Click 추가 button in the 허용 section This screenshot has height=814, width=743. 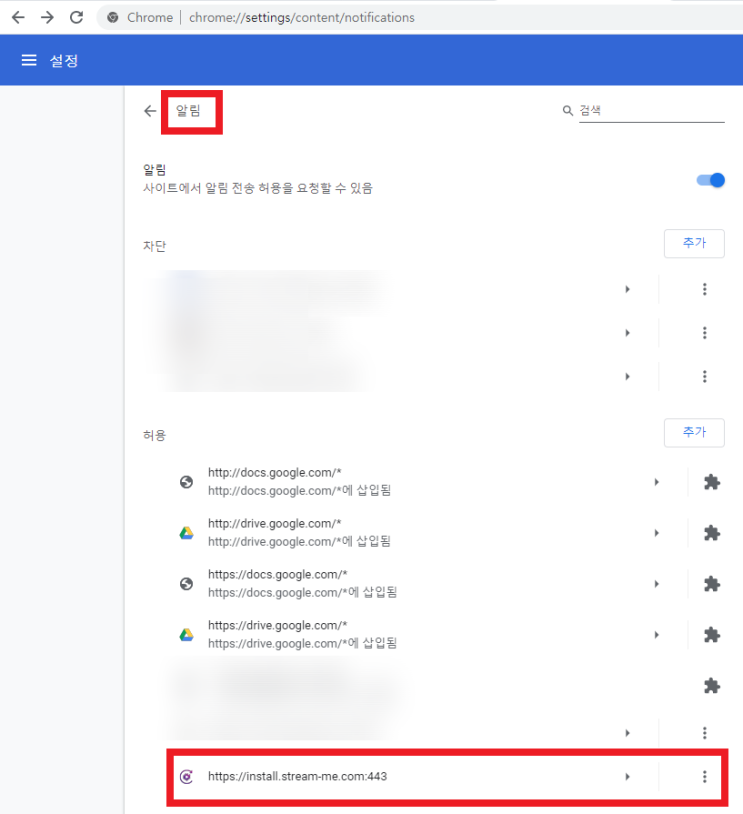(x=694, y=432)
